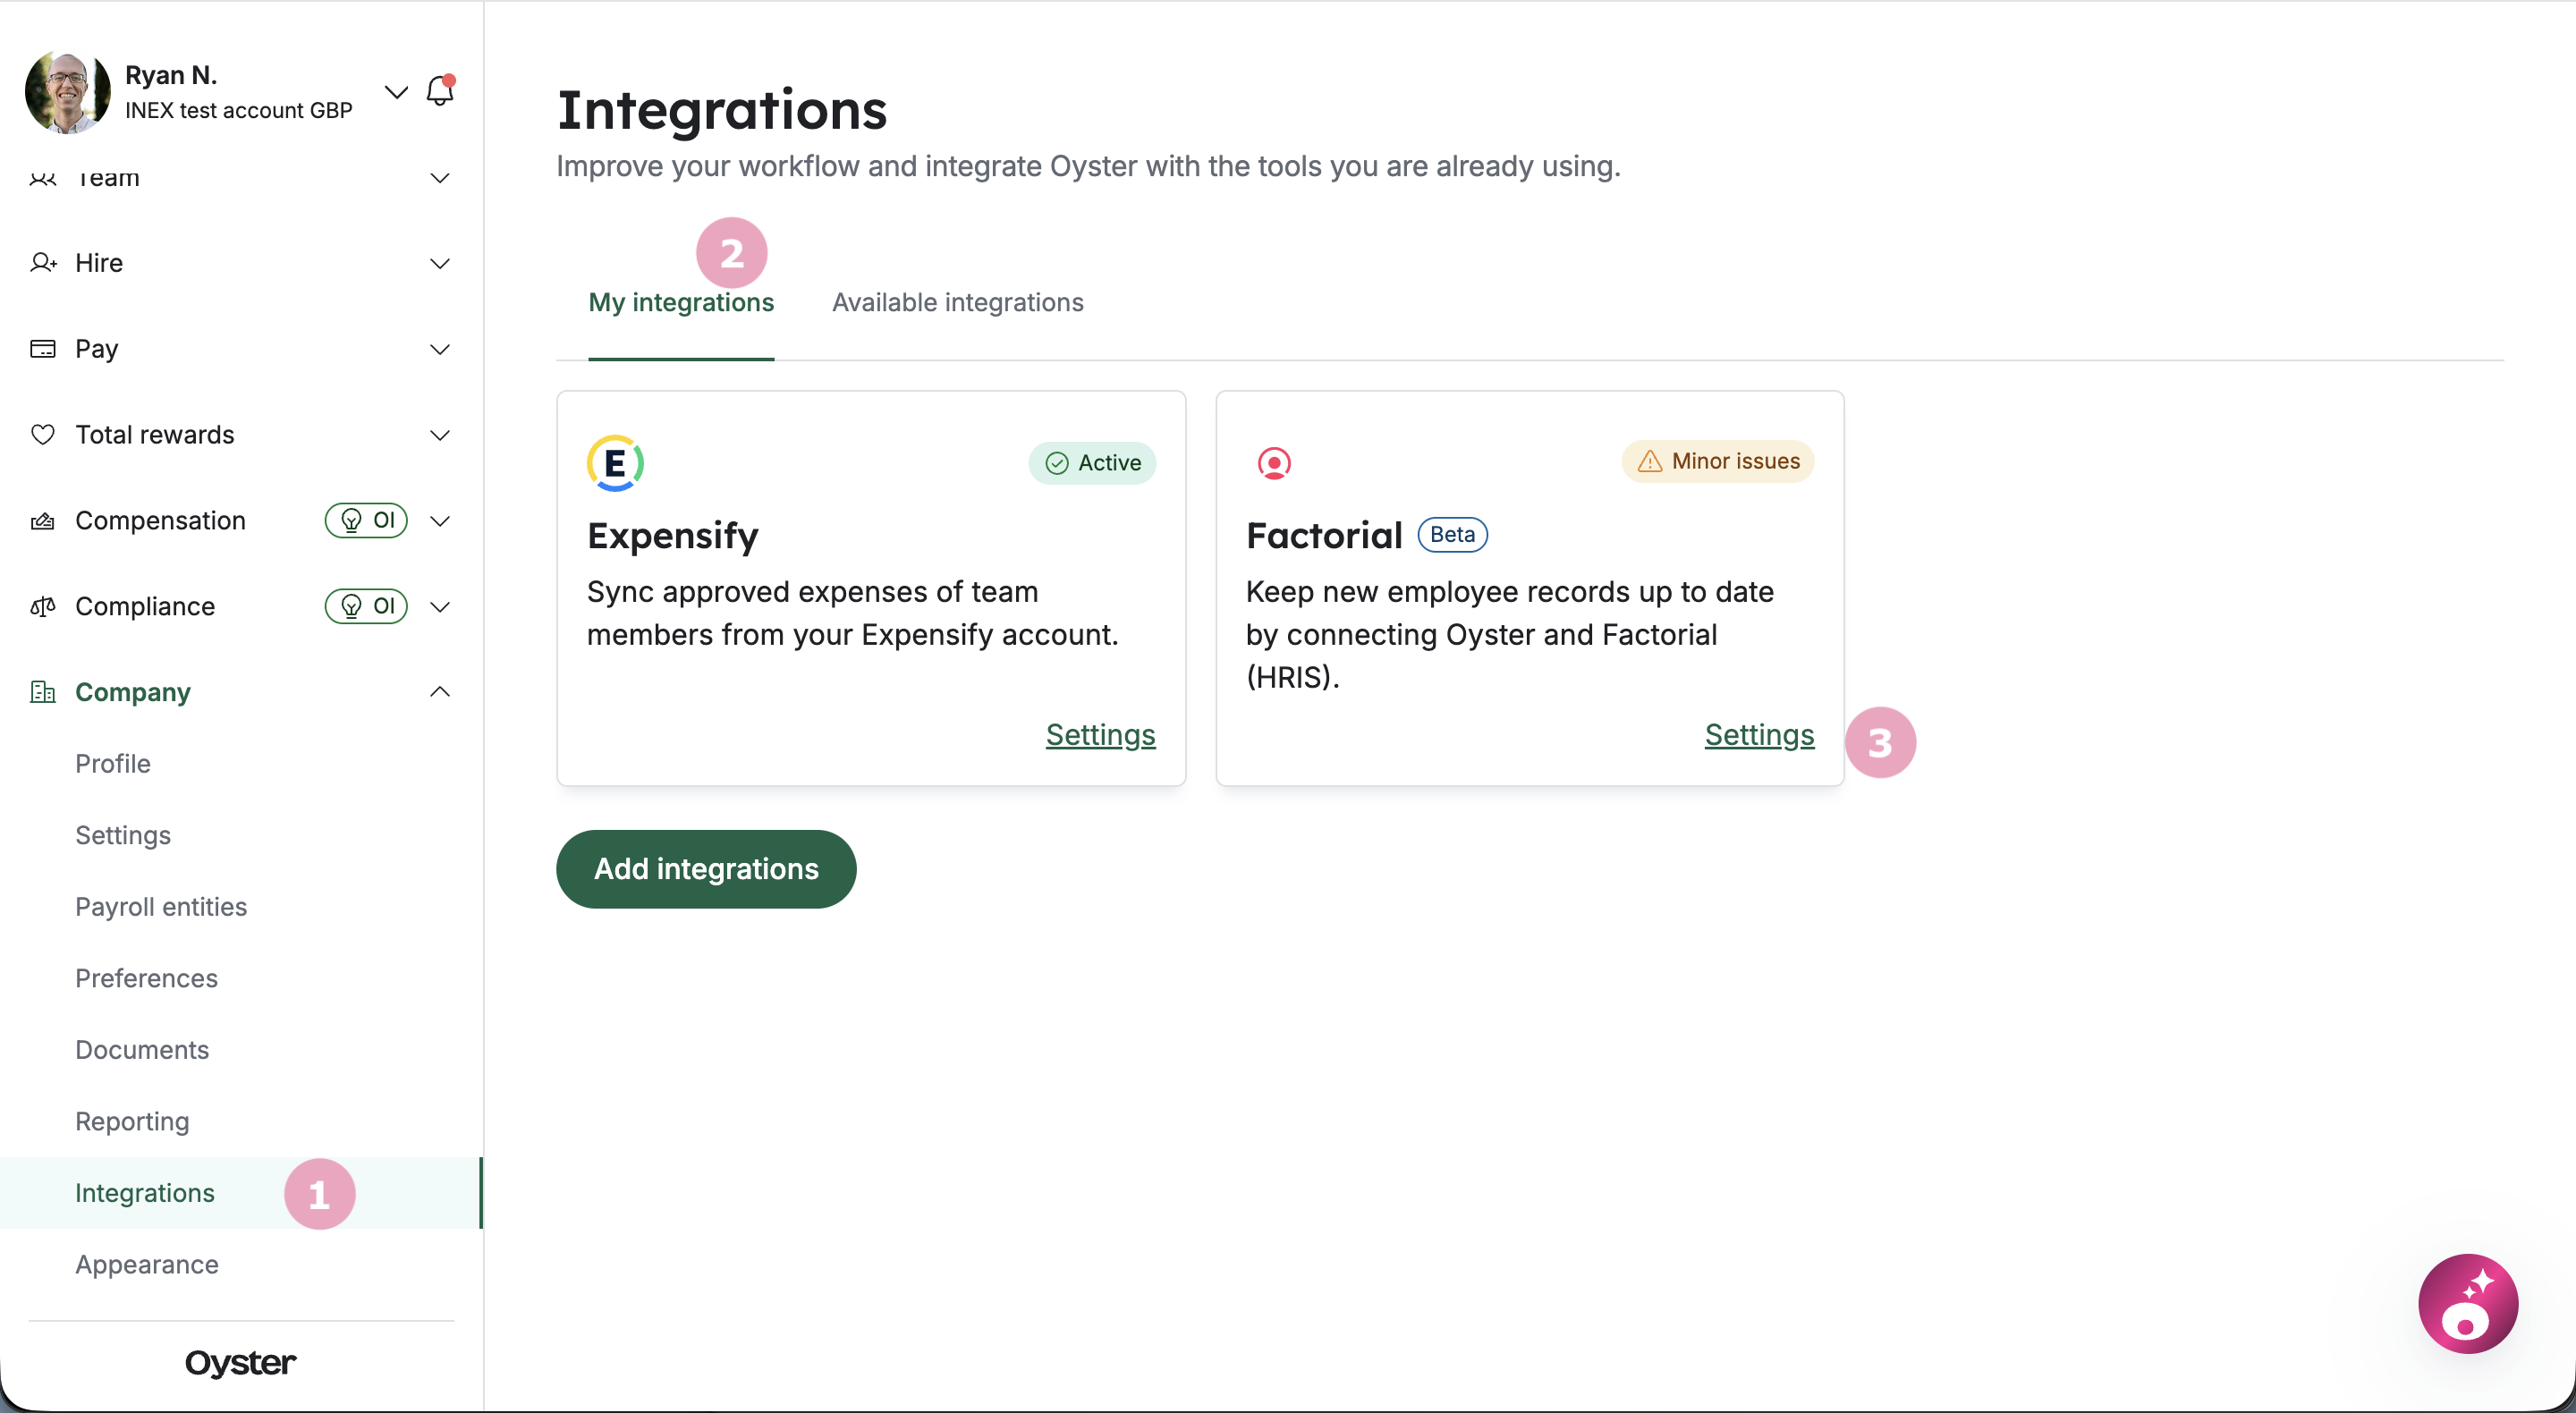The width and height of the screenshot is (2576, 1413).
Task: Expand the Compliance chevron
Action: (x=440, y=607)
